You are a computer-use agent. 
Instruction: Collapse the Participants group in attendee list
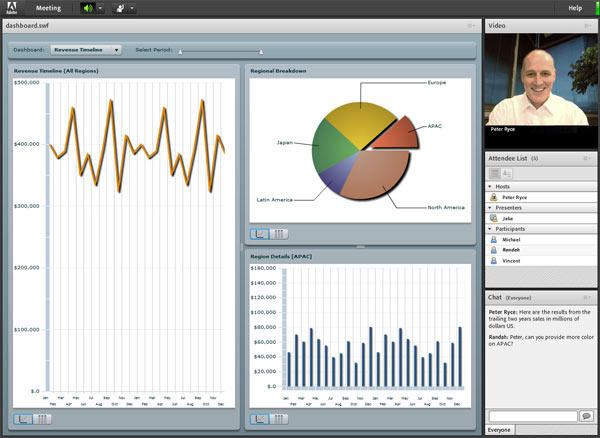(491, 229)
